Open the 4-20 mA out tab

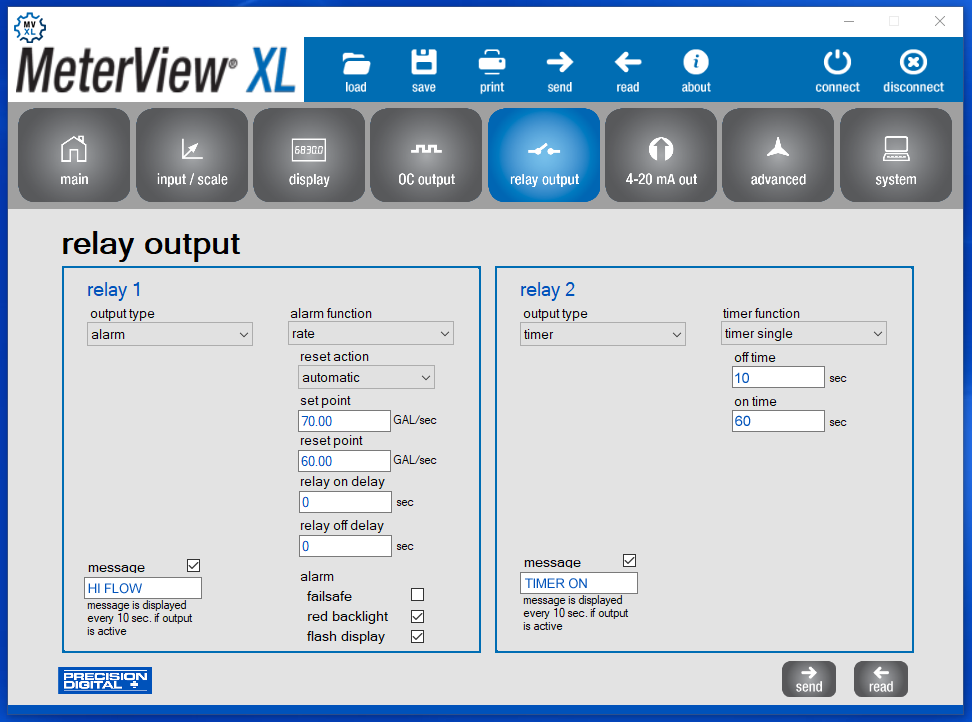tap(661, 155)
